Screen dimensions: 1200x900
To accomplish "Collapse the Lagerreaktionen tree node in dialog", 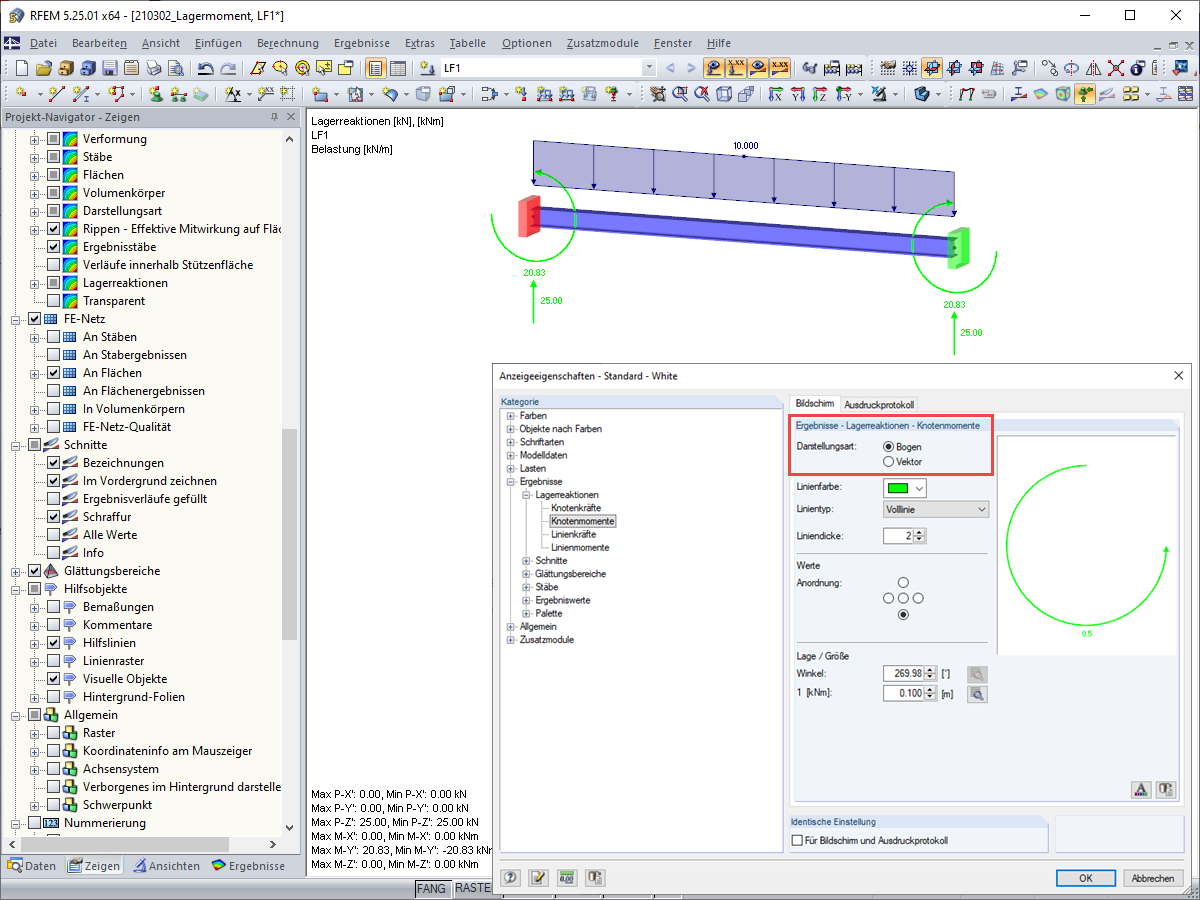I will [x=526, y=495].
